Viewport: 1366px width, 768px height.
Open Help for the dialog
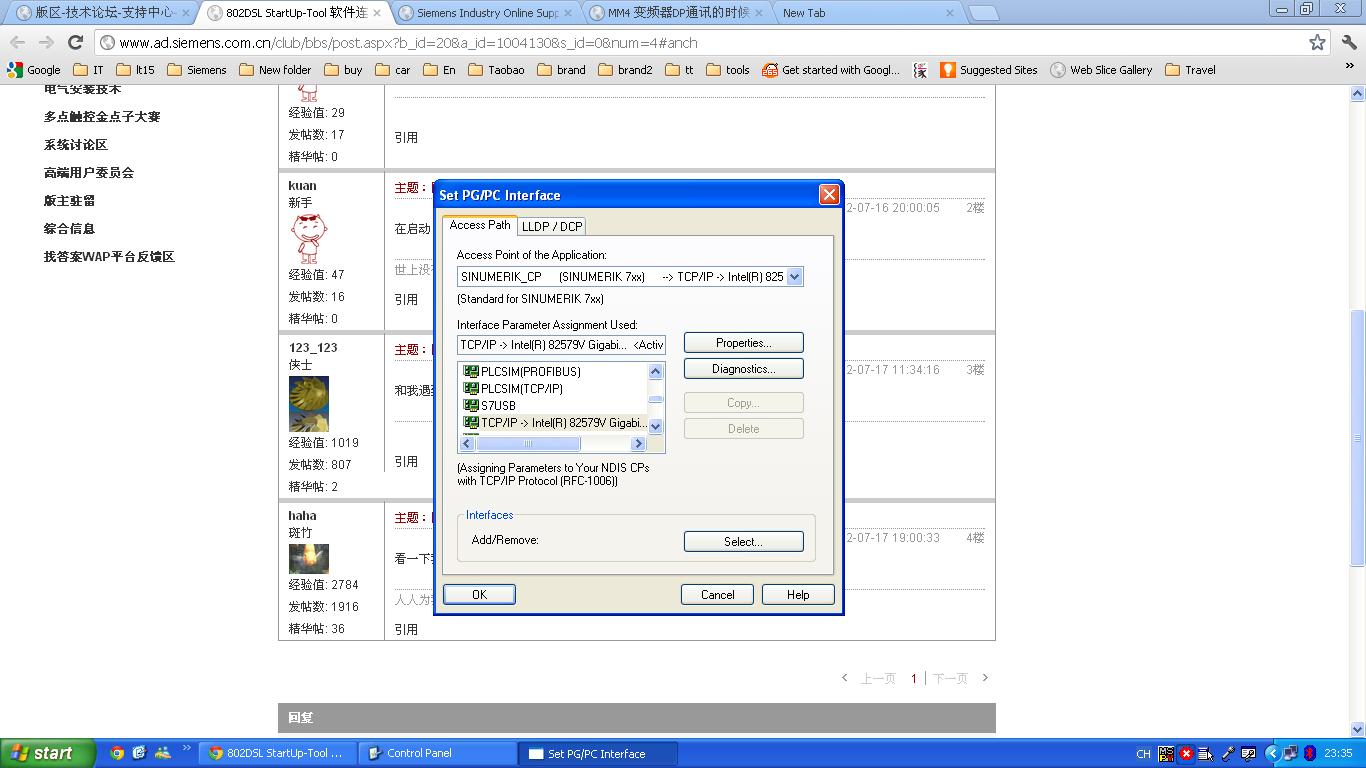pyautogui.click(x=798, y=594)
